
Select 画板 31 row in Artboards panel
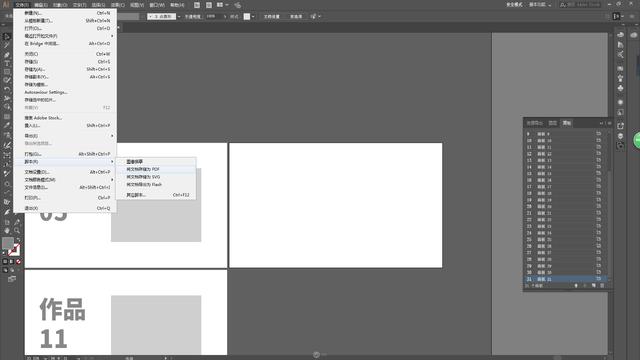click(x=565, y=279)
